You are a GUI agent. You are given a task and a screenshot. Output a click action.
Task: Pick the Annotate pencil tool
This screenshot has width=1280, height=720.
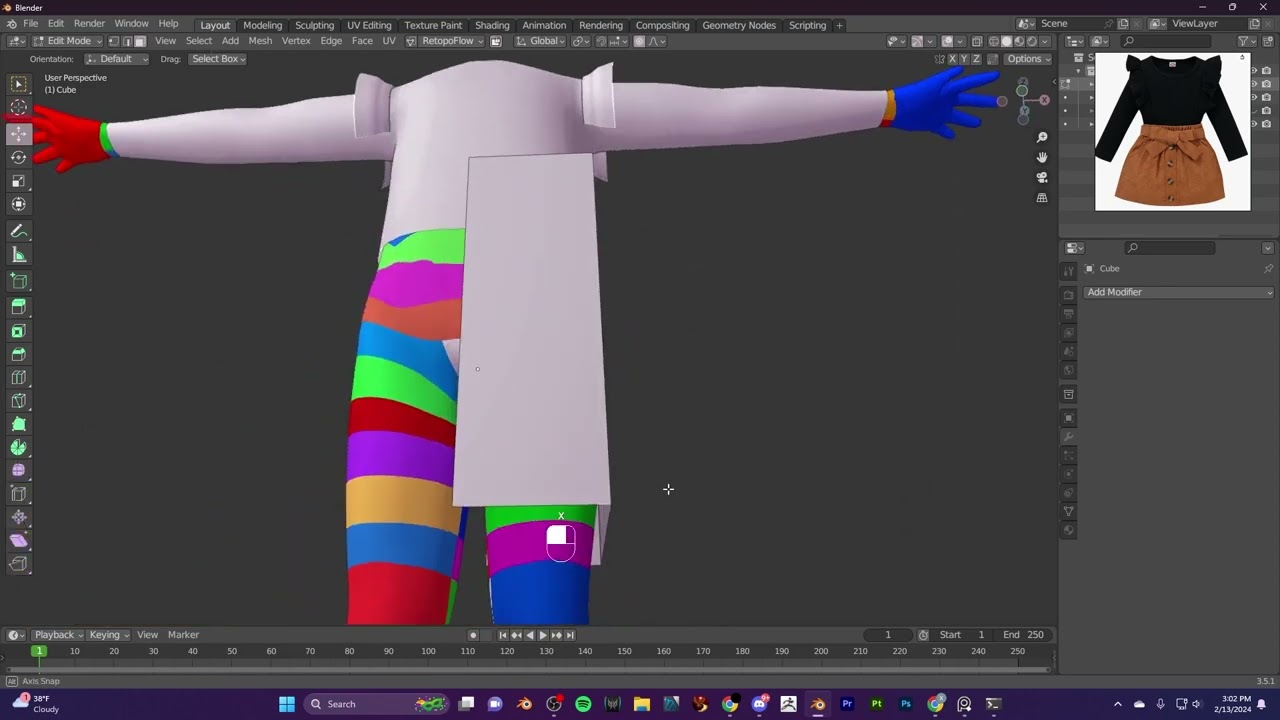19,231
